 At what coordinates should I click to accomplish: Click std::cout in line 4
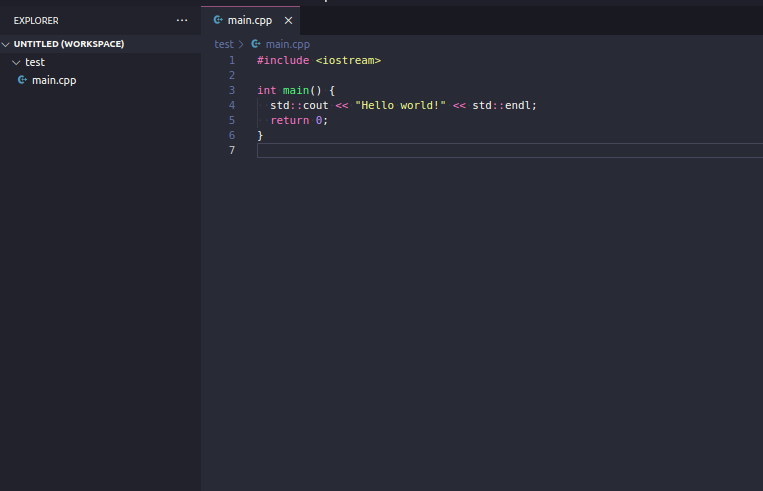299,106
